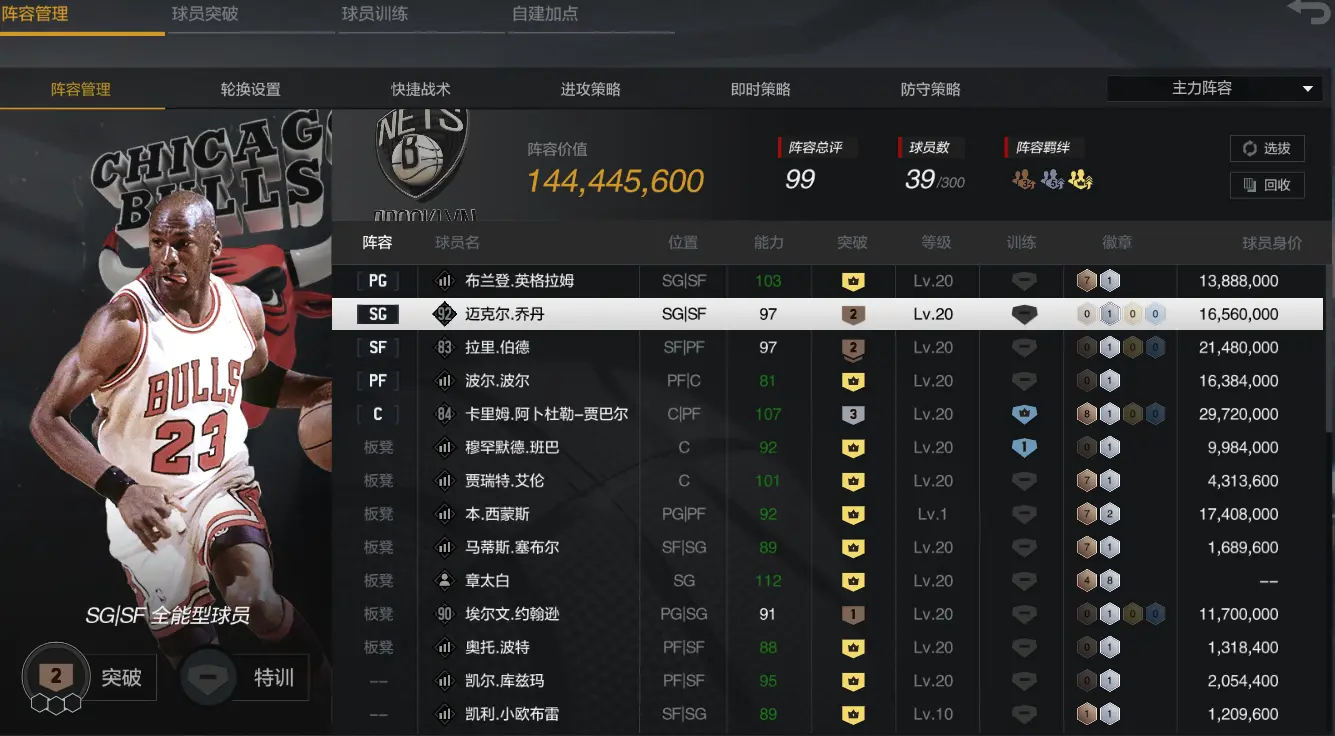Click the 回收 recycle button

pos(1267,185)
